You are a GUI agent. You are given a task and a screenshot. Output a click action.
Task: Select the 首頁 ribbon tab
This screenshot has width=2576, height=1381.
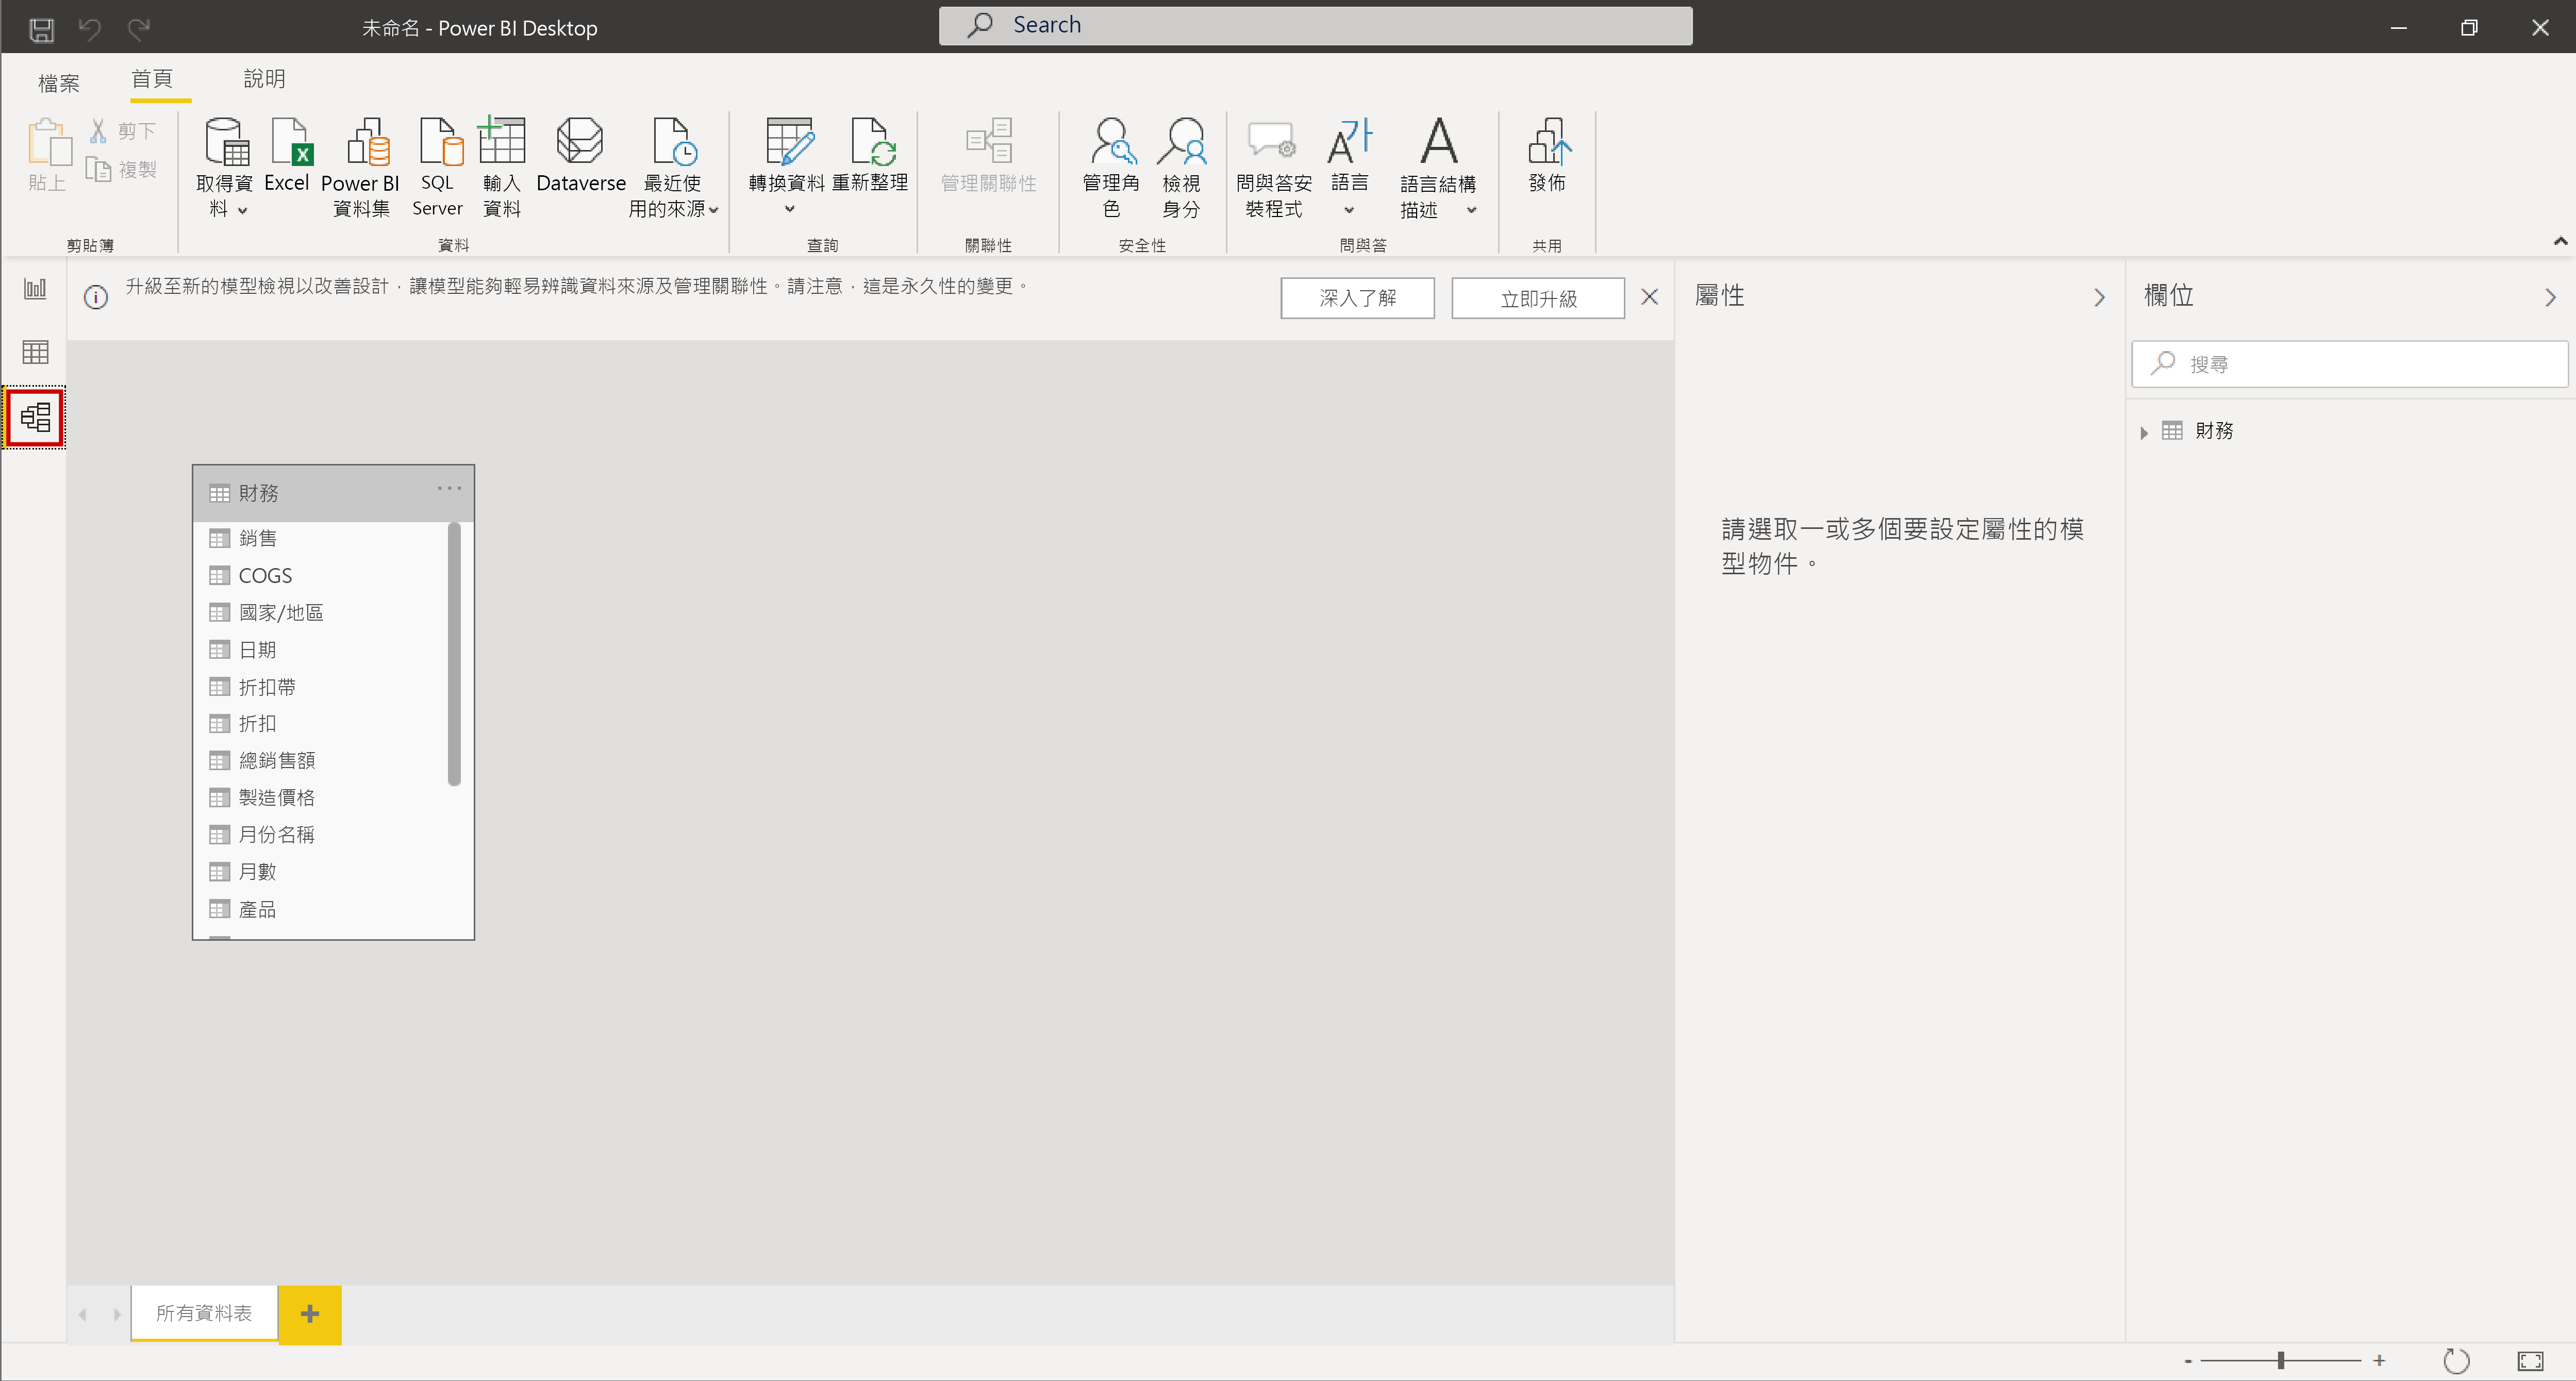point(152,79)
